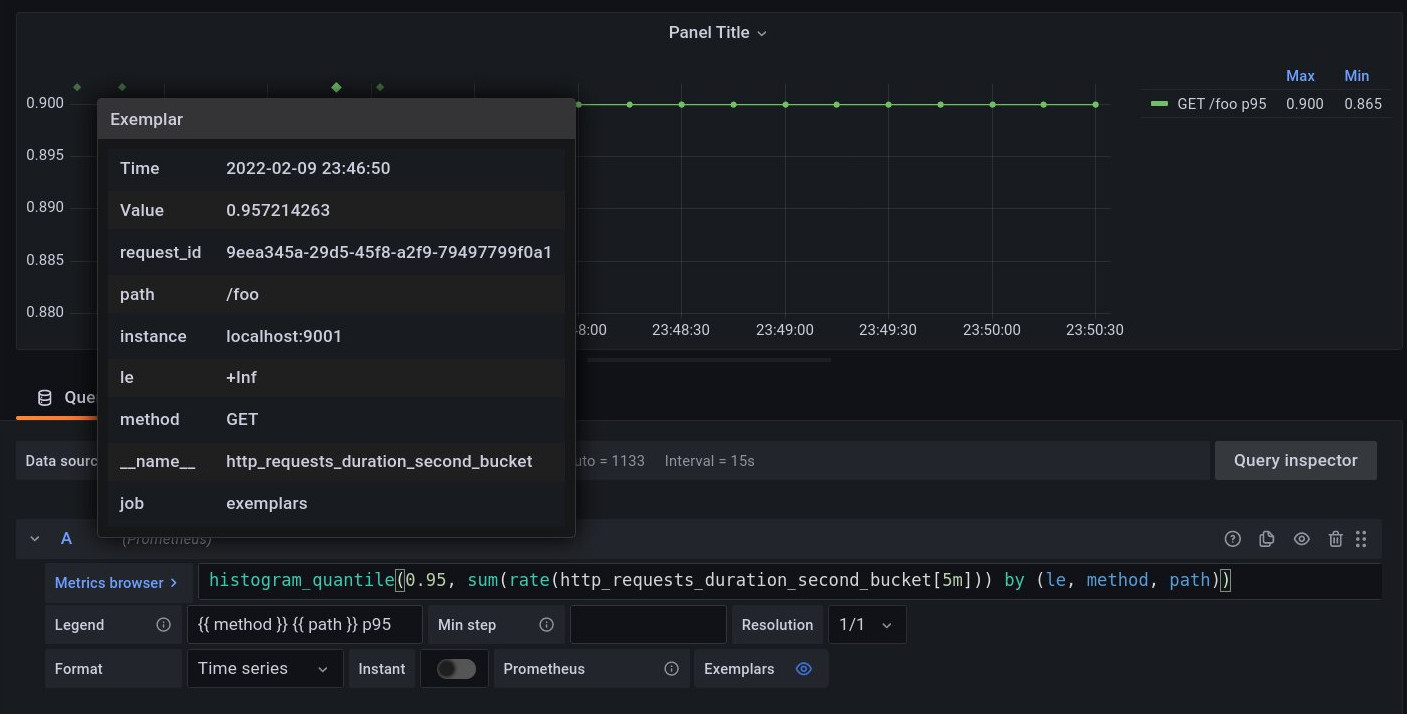Image resolution: width=1407 pixels, height=714 pixels.
Task: Click the info icon beside Min step
Action: point(546,625)
